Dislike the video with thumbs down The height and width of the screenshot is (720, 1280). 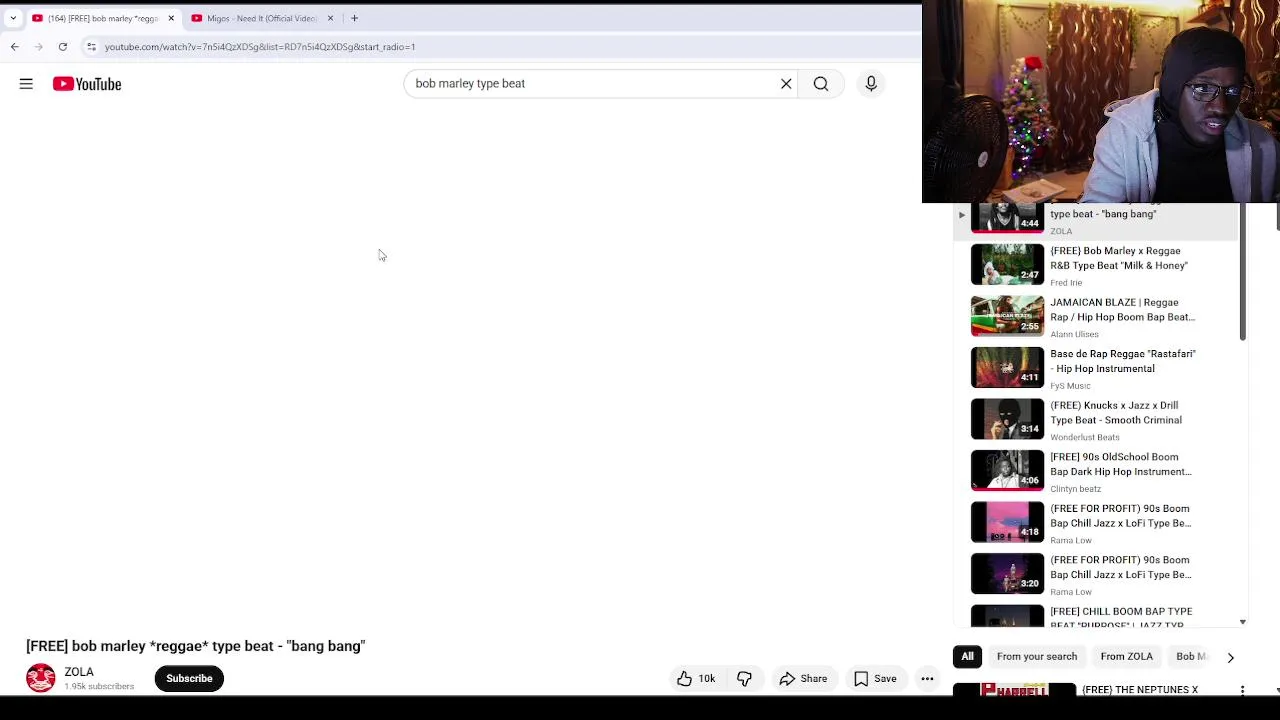[745, 679]
